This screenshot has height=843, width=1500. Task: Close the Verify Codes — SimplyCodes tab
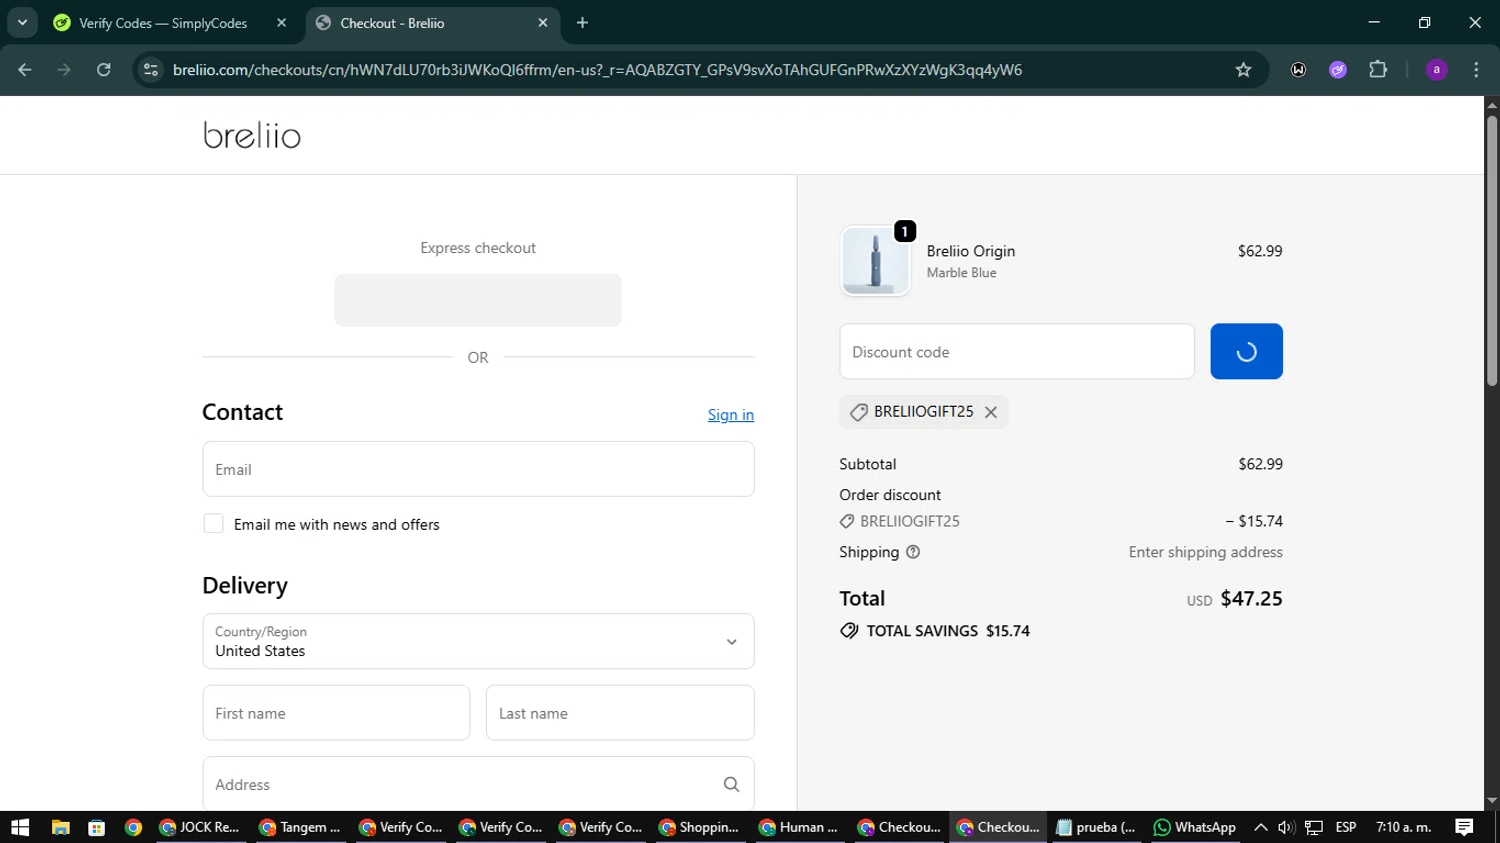(282, 23)
